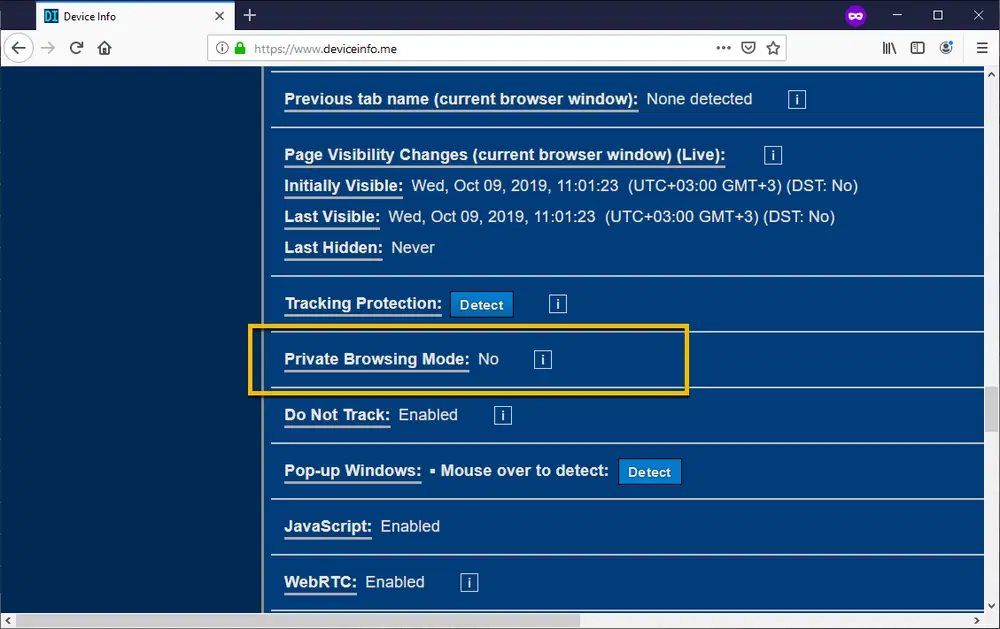Click the Home button in the toolbar
This screenshot has width=1000, height=629.
(x=104, y=47)
